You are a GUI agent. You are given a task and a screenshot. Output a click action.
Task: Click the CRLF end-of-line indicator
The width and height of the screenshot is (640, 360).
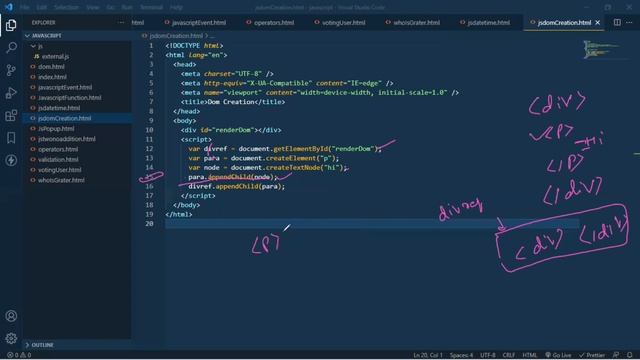pyautogui.click(x=509, y=355)
